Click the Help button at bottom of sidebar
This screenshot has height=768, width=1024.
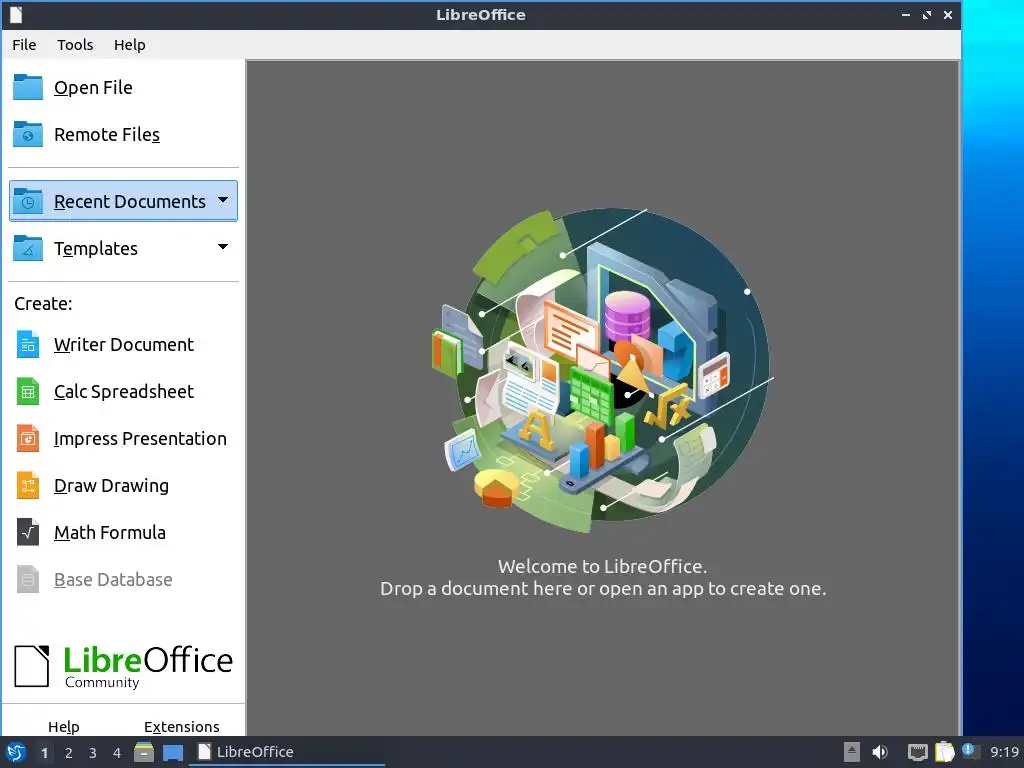[63, 726]
